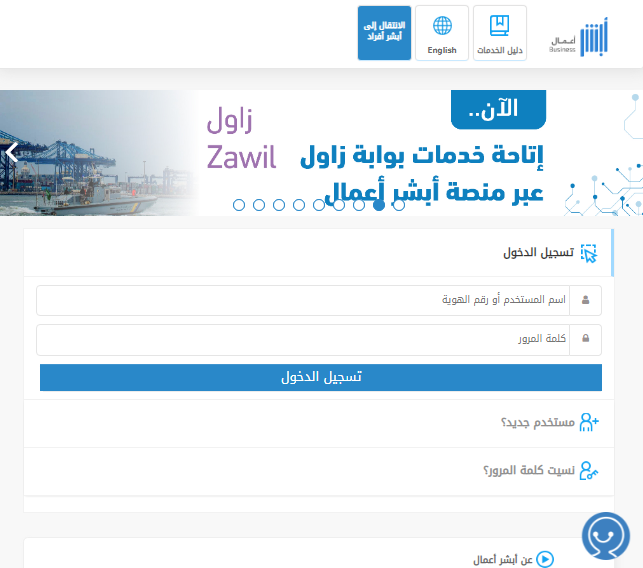Select the first carousel dot
Image resolution: width=643 pixels, height=568 pixels.
pyautogui.click(x=239, y=205)
